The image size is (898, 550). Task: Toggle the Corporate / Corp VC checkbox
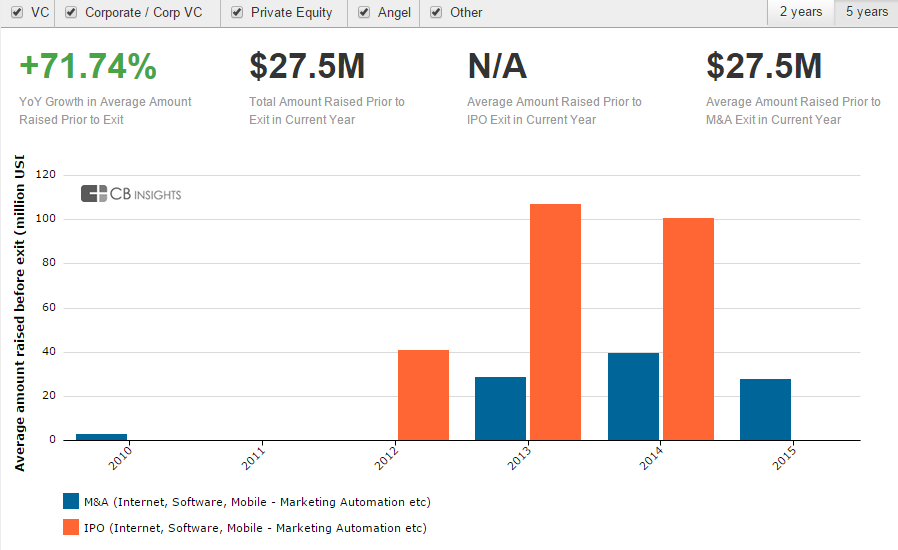[71, 13]
